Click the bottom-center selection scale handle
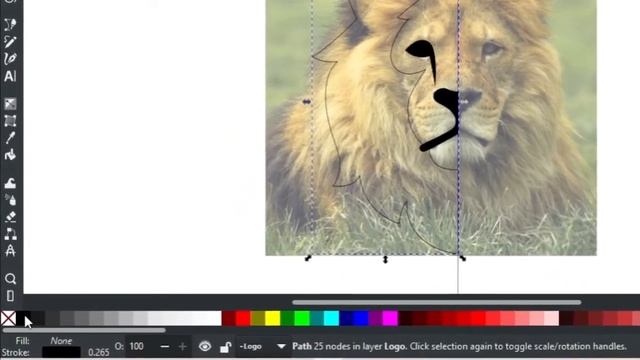This screenshot has width=640, height=360. 385,260
